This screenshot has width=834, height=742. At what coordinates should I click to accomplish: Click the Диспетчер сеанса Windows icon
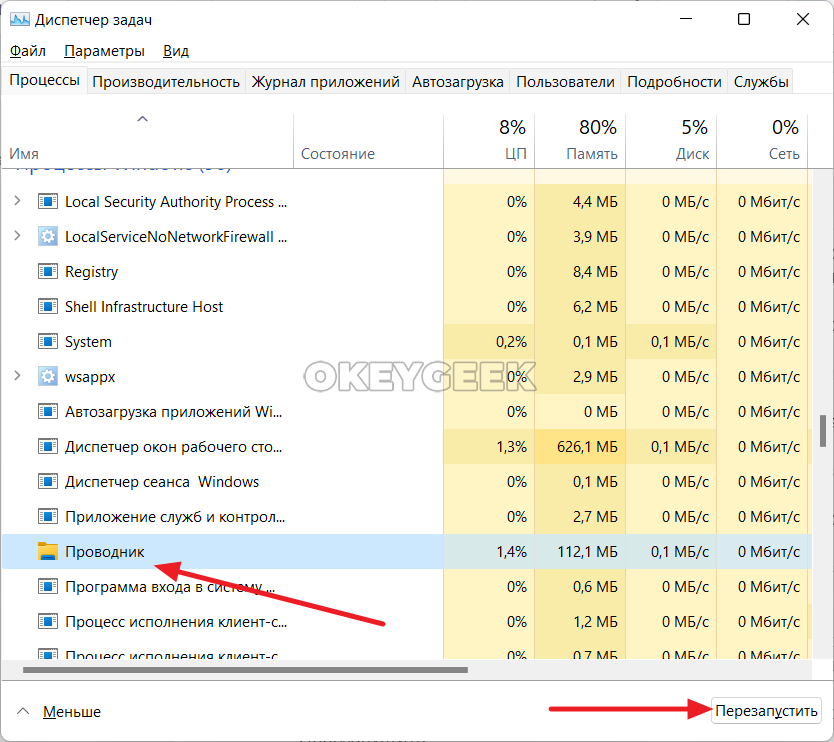[48, 482]
